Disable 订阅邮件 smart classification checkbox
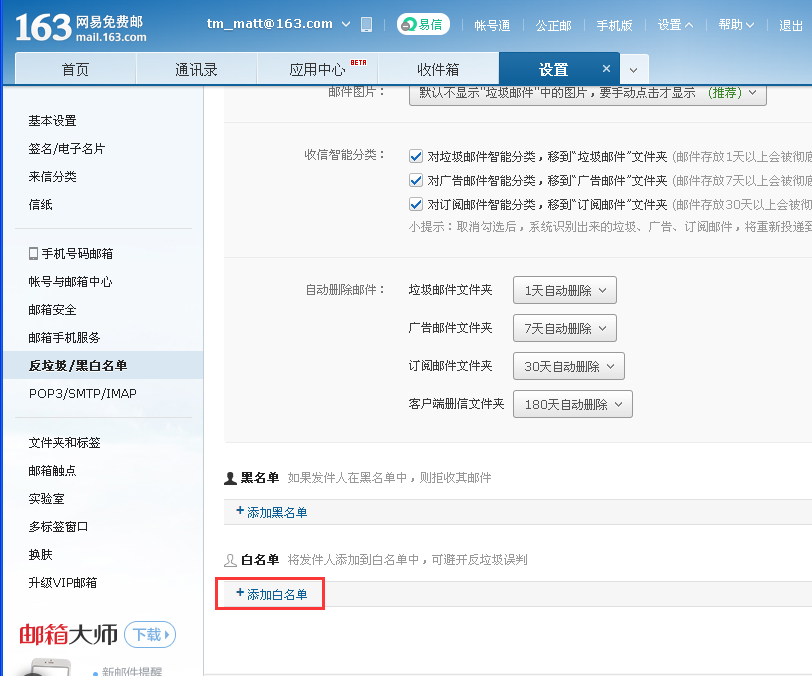Screen dimensions: 812x676 416,205
